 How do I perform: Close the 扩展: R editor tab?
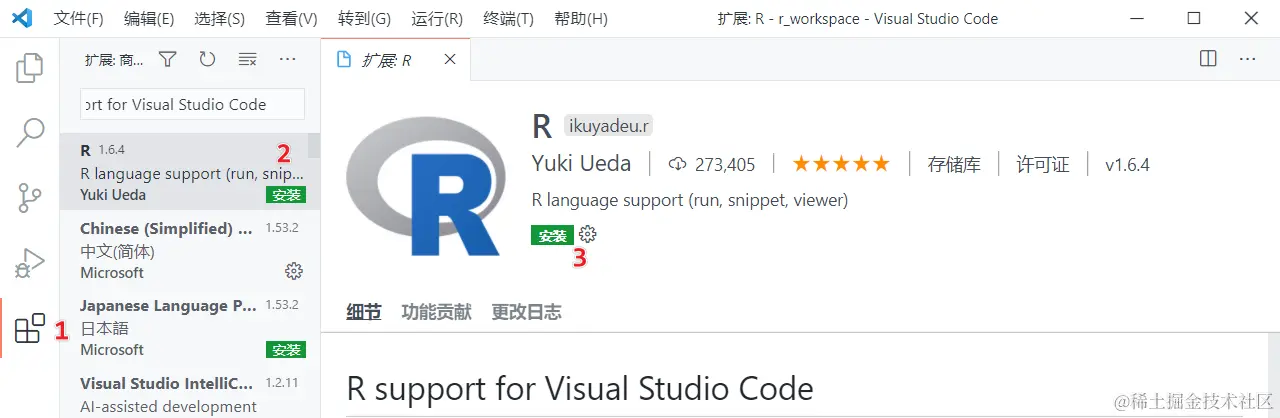click(450, 60)
